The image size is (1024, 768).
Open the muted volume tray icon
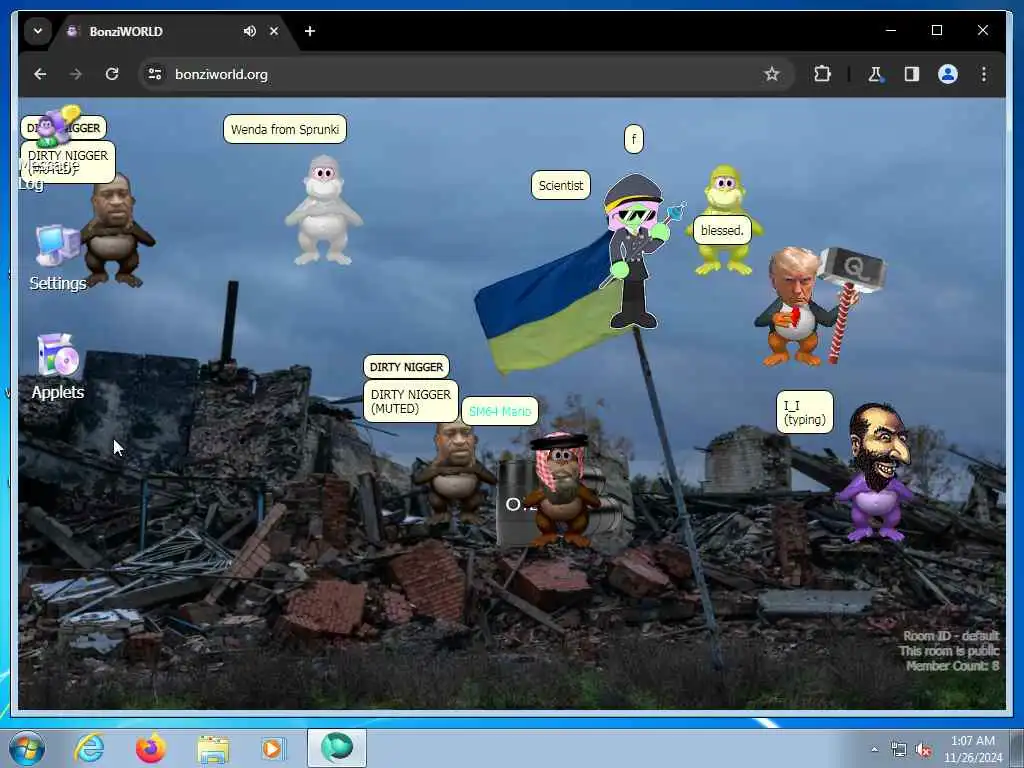pos(923,750)
